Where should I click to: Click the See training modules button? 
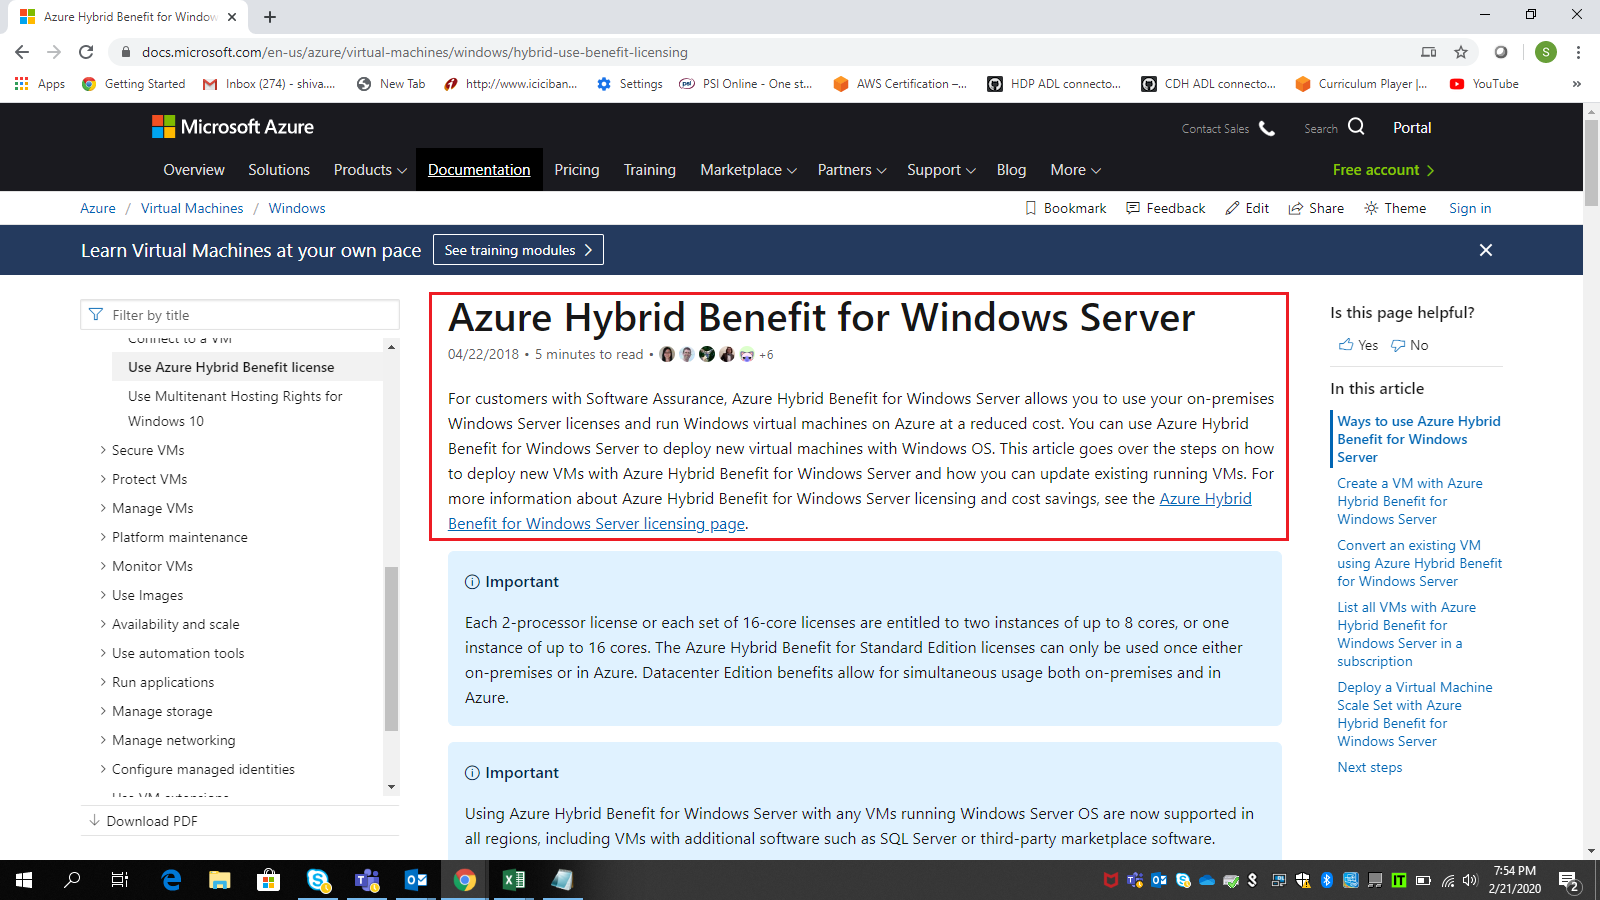(x=518, y=250)
